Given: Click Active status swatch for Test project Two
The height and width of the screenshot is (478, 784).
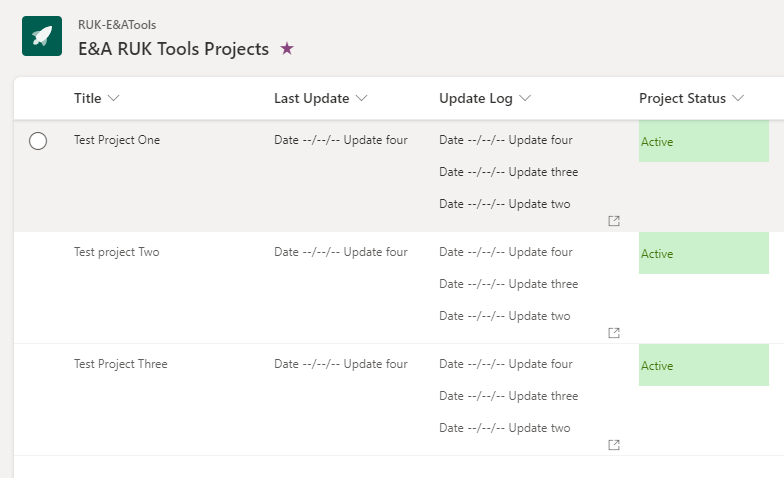Looking at the screenshot, I should [x=703, y=254].
